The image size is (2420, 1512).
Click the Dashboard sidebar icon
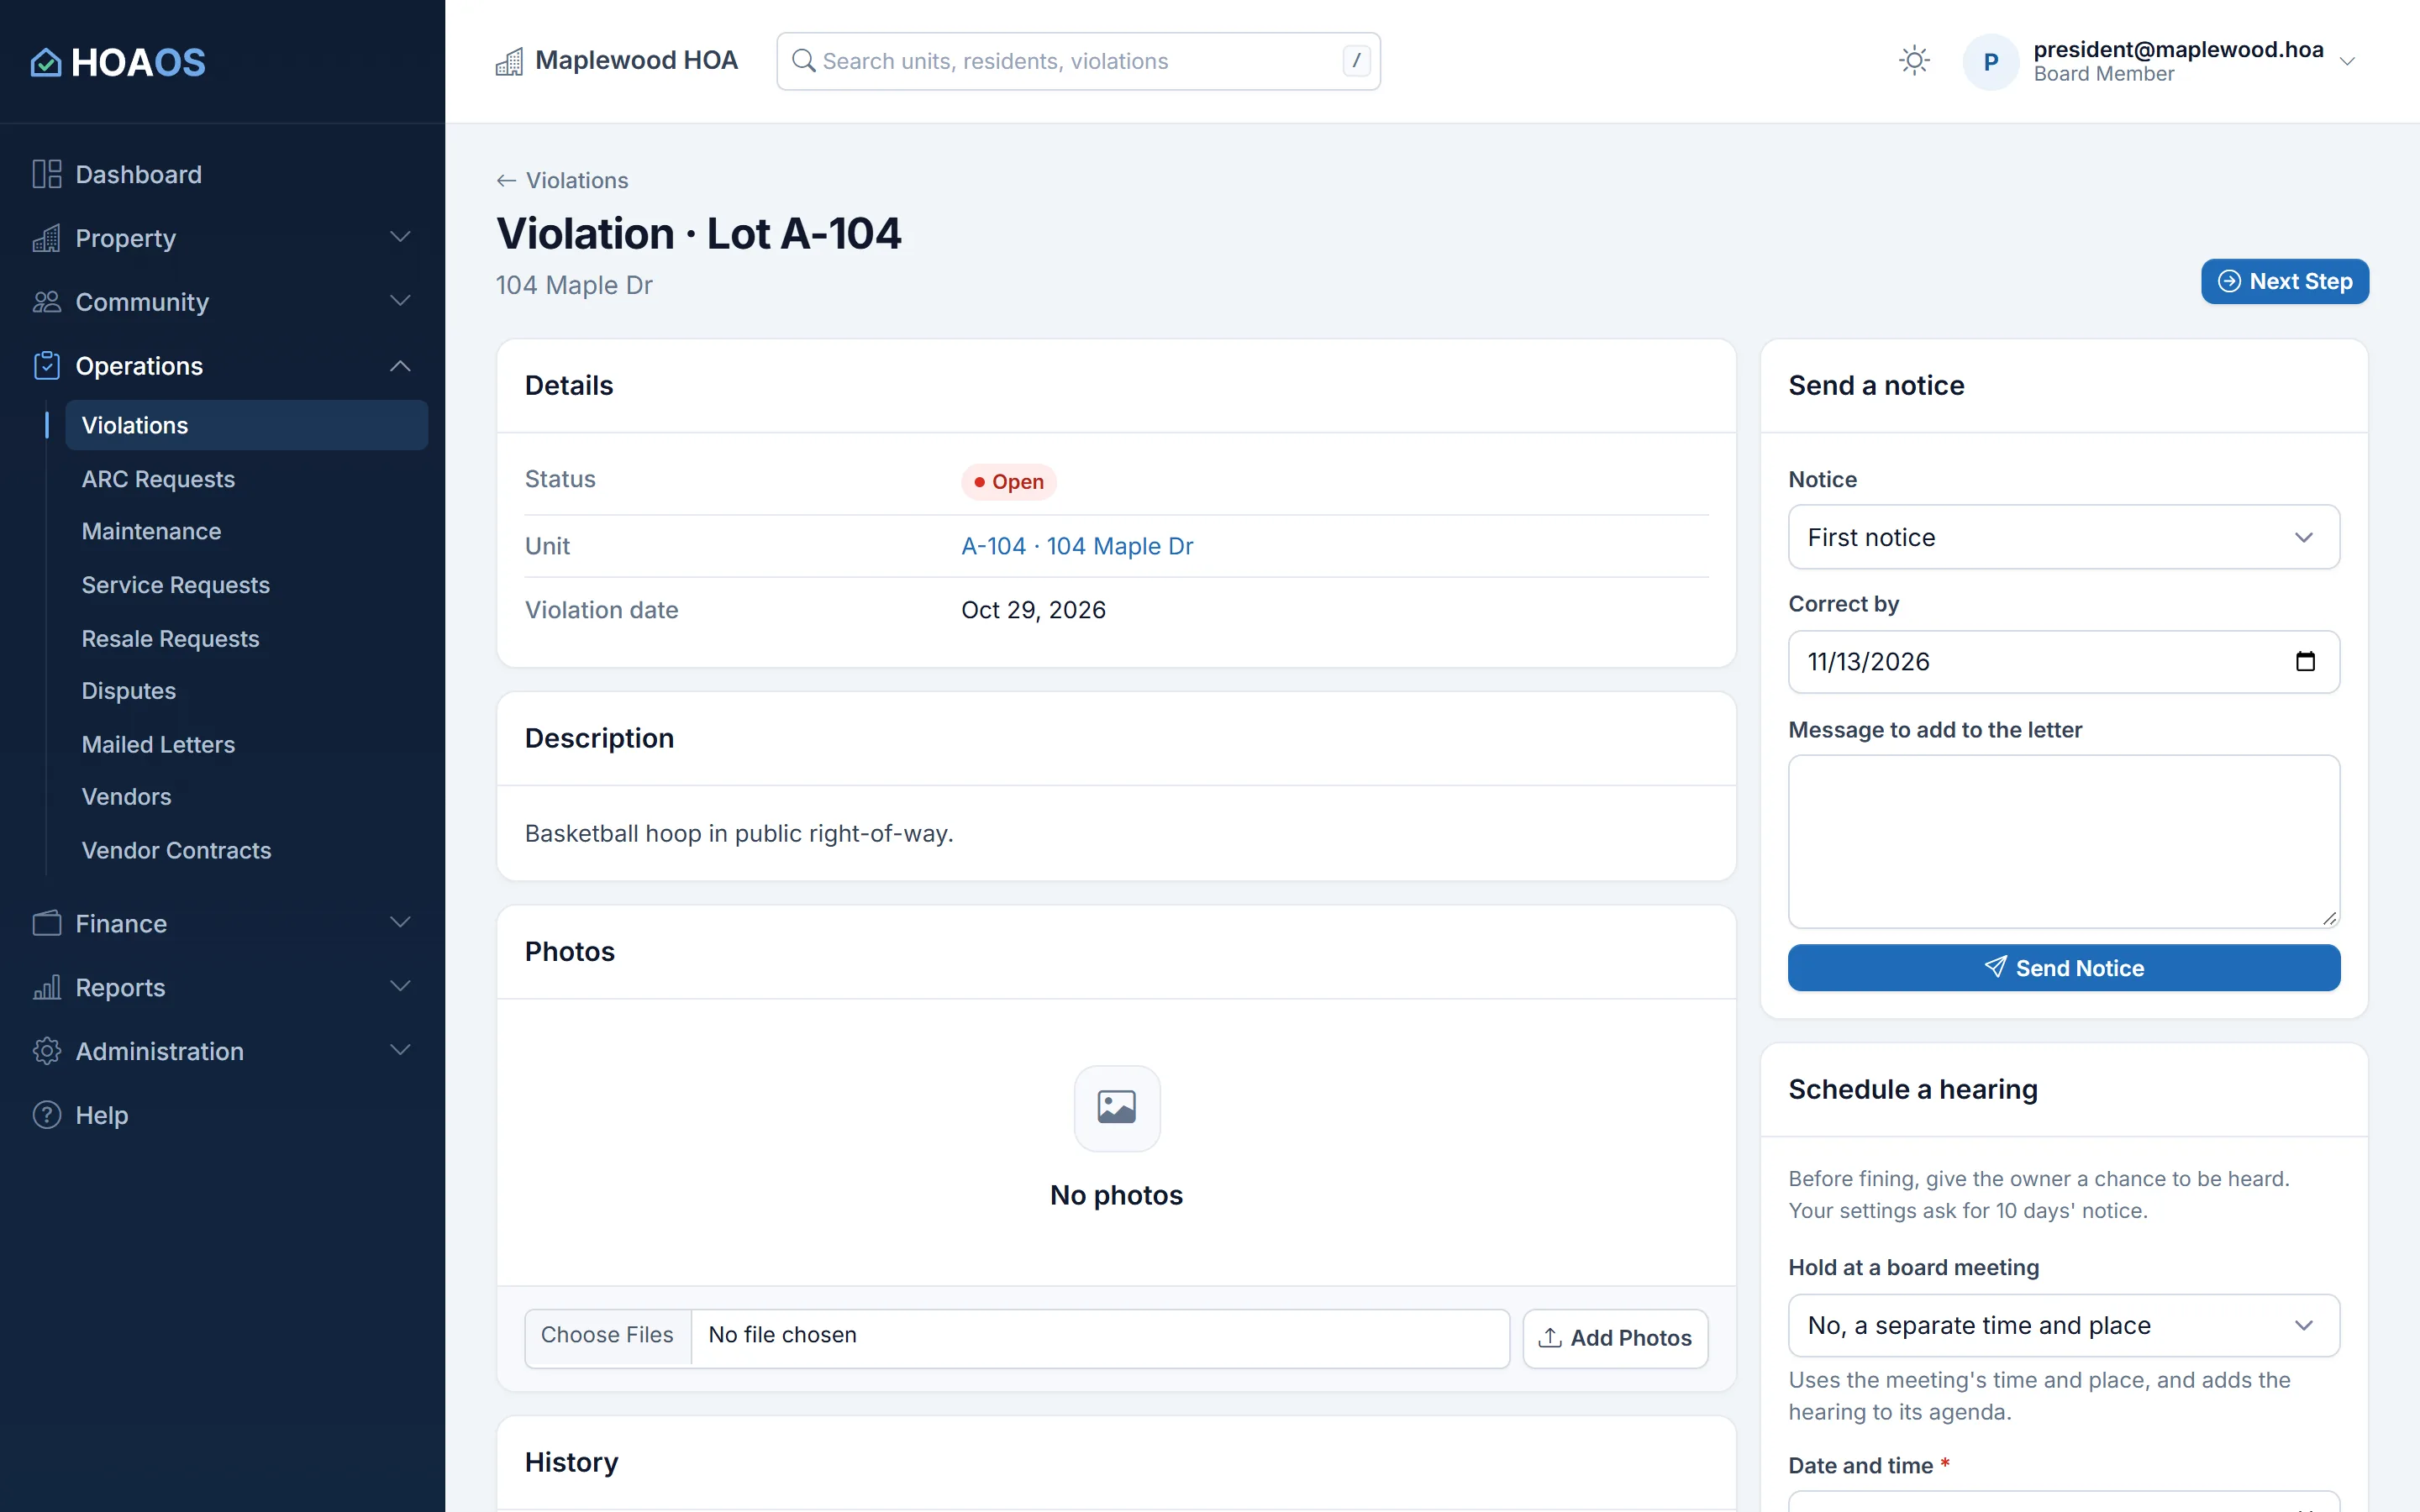(46, 174)
